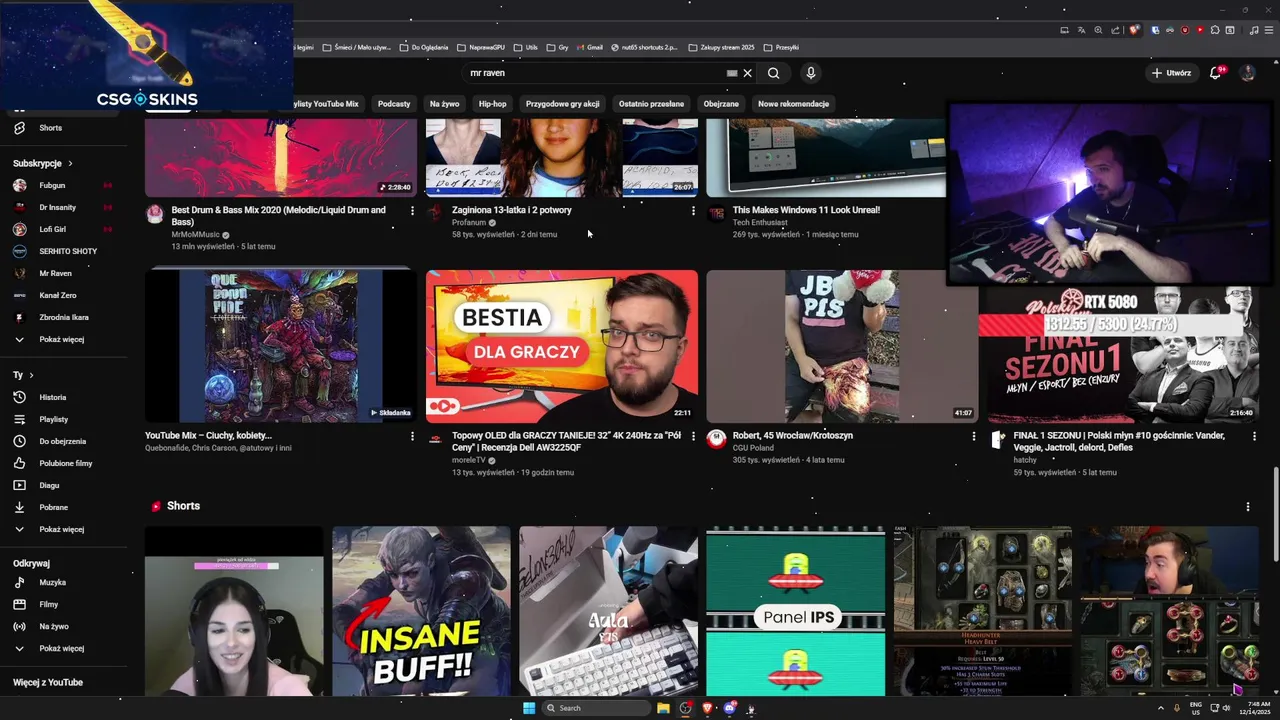Open Zbrodnia Ikara subscription channel
The width and height of the screenshot is (1280, 720).
[64, 317]
